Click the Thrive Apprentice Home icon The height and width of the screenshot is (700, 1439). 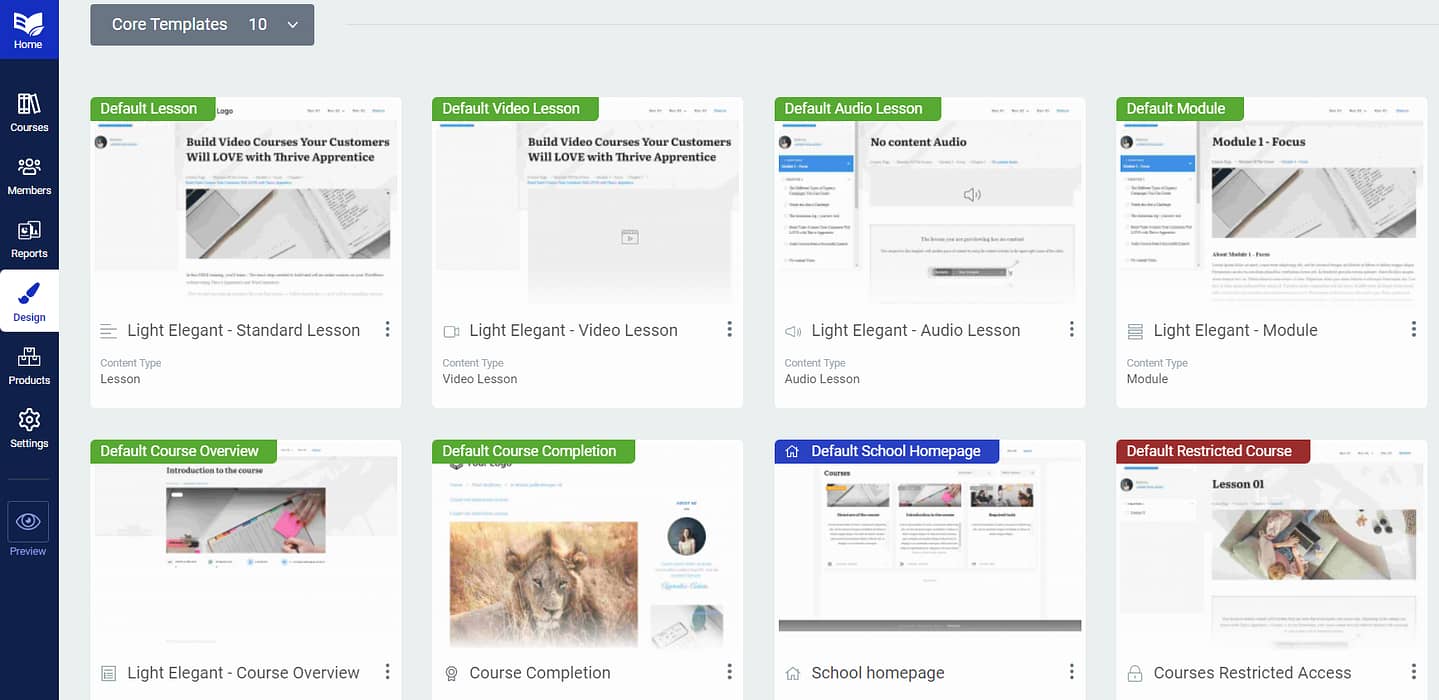point(28,29)
